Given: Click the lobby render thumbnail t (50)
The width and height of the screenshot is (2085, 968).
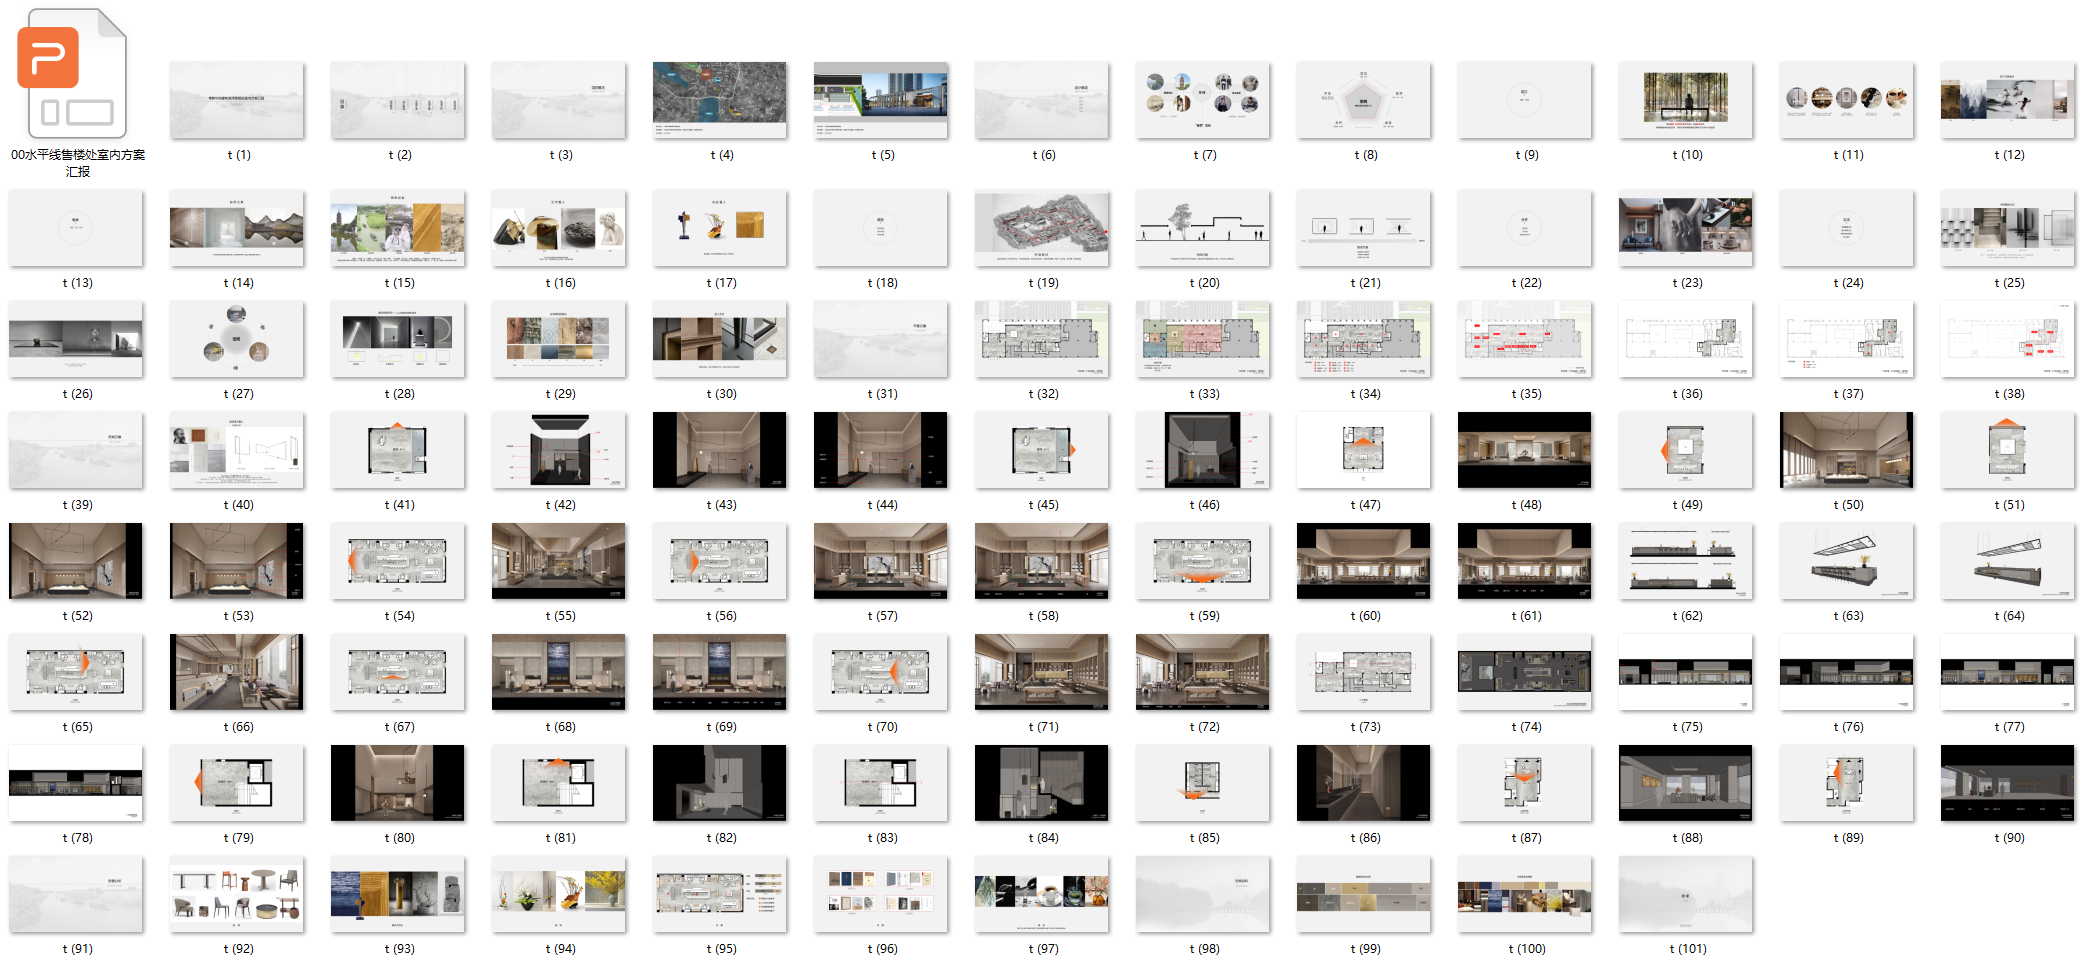Looking at the screenshot, I should coord(1846,450).
